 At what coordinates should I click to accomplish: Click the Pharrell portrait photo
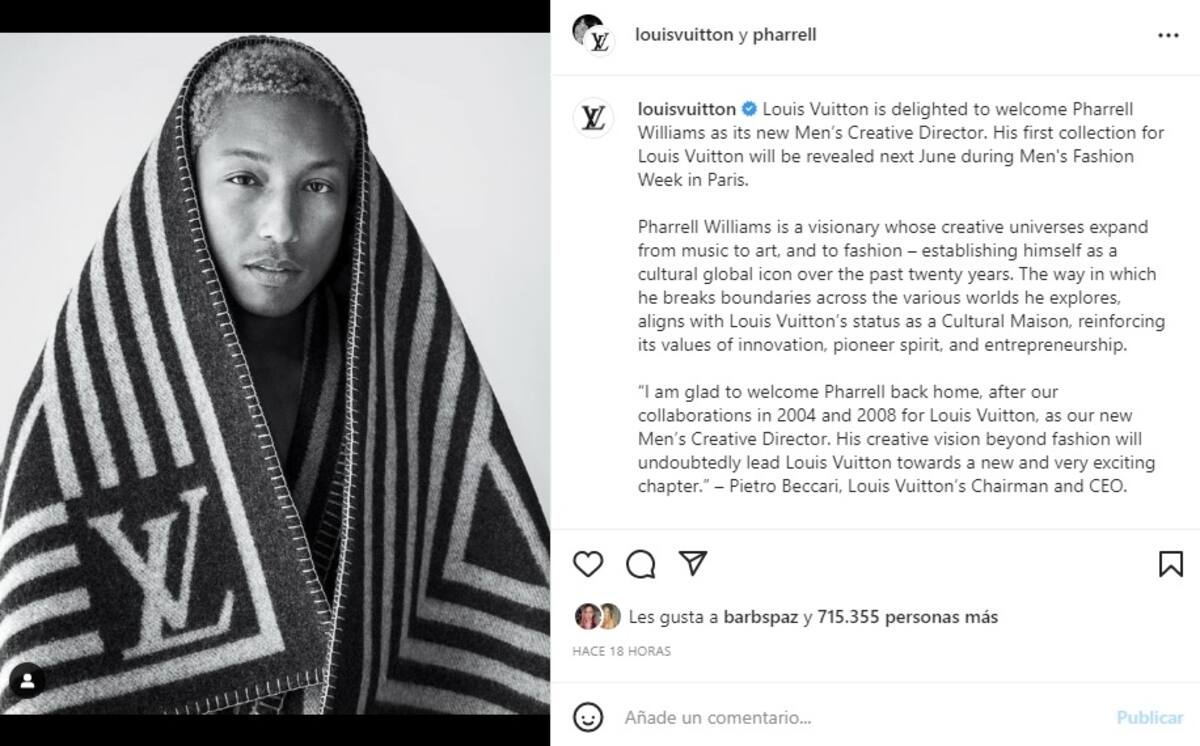click(275, 373)
